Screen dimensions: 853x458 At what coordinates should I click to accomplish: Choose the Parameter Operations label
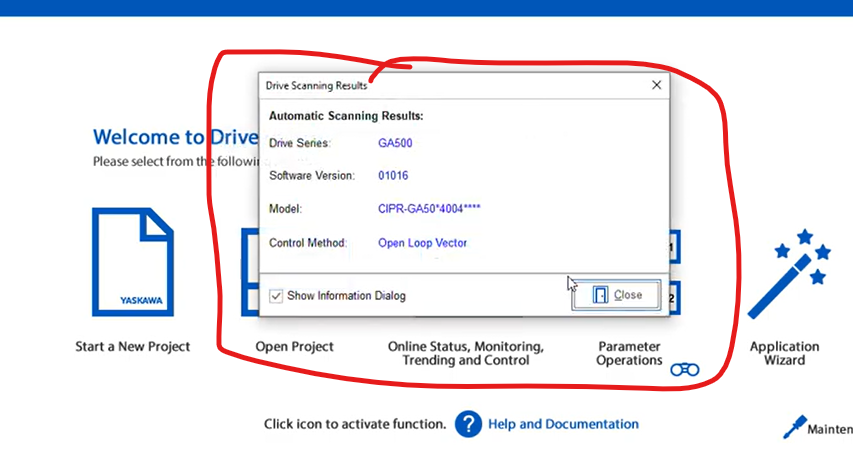pos(629,353)
